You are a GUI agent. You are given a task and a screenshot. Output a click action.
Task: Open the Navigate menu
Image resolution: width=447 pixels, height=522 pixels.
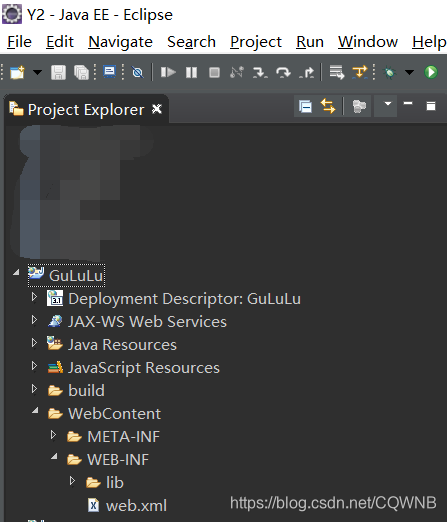[x=120, y=42]
